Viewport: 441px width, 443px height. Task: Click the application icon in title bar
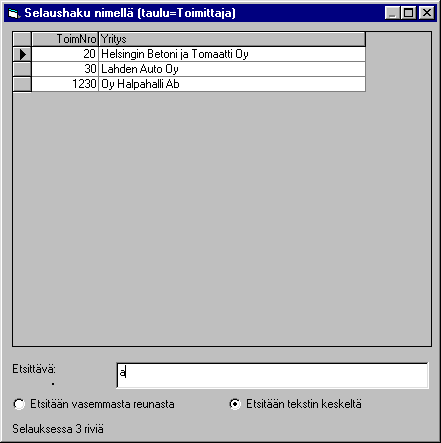[x=13, y=13]
